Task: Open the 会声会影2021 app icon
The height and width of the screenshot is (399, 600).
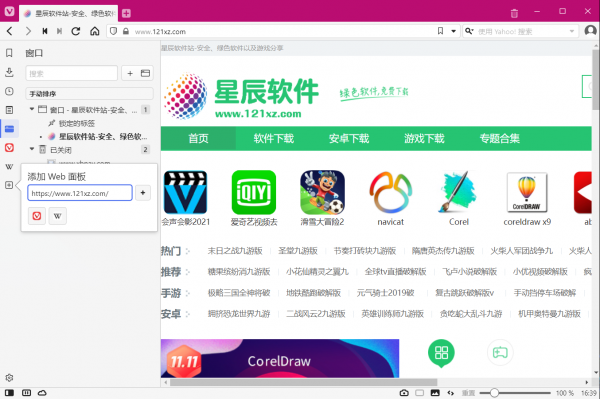Action: [186, 192]
